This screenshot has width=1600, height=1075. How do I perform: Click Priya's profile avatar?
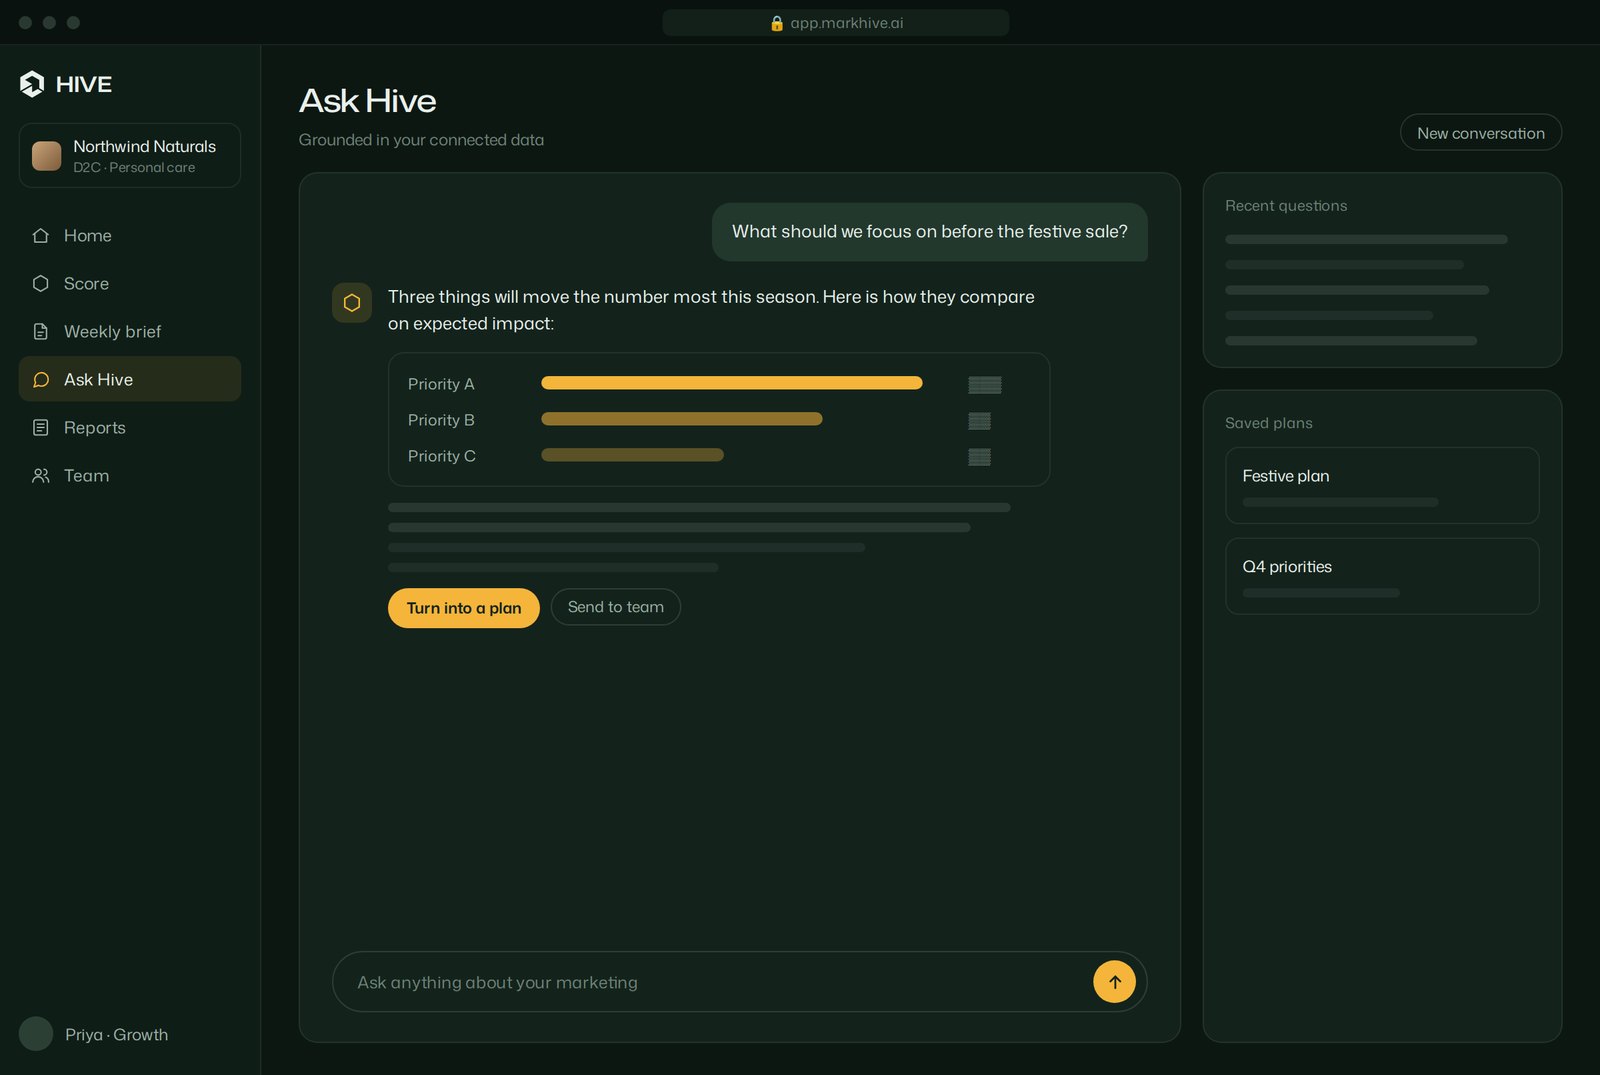point(36,1034)
